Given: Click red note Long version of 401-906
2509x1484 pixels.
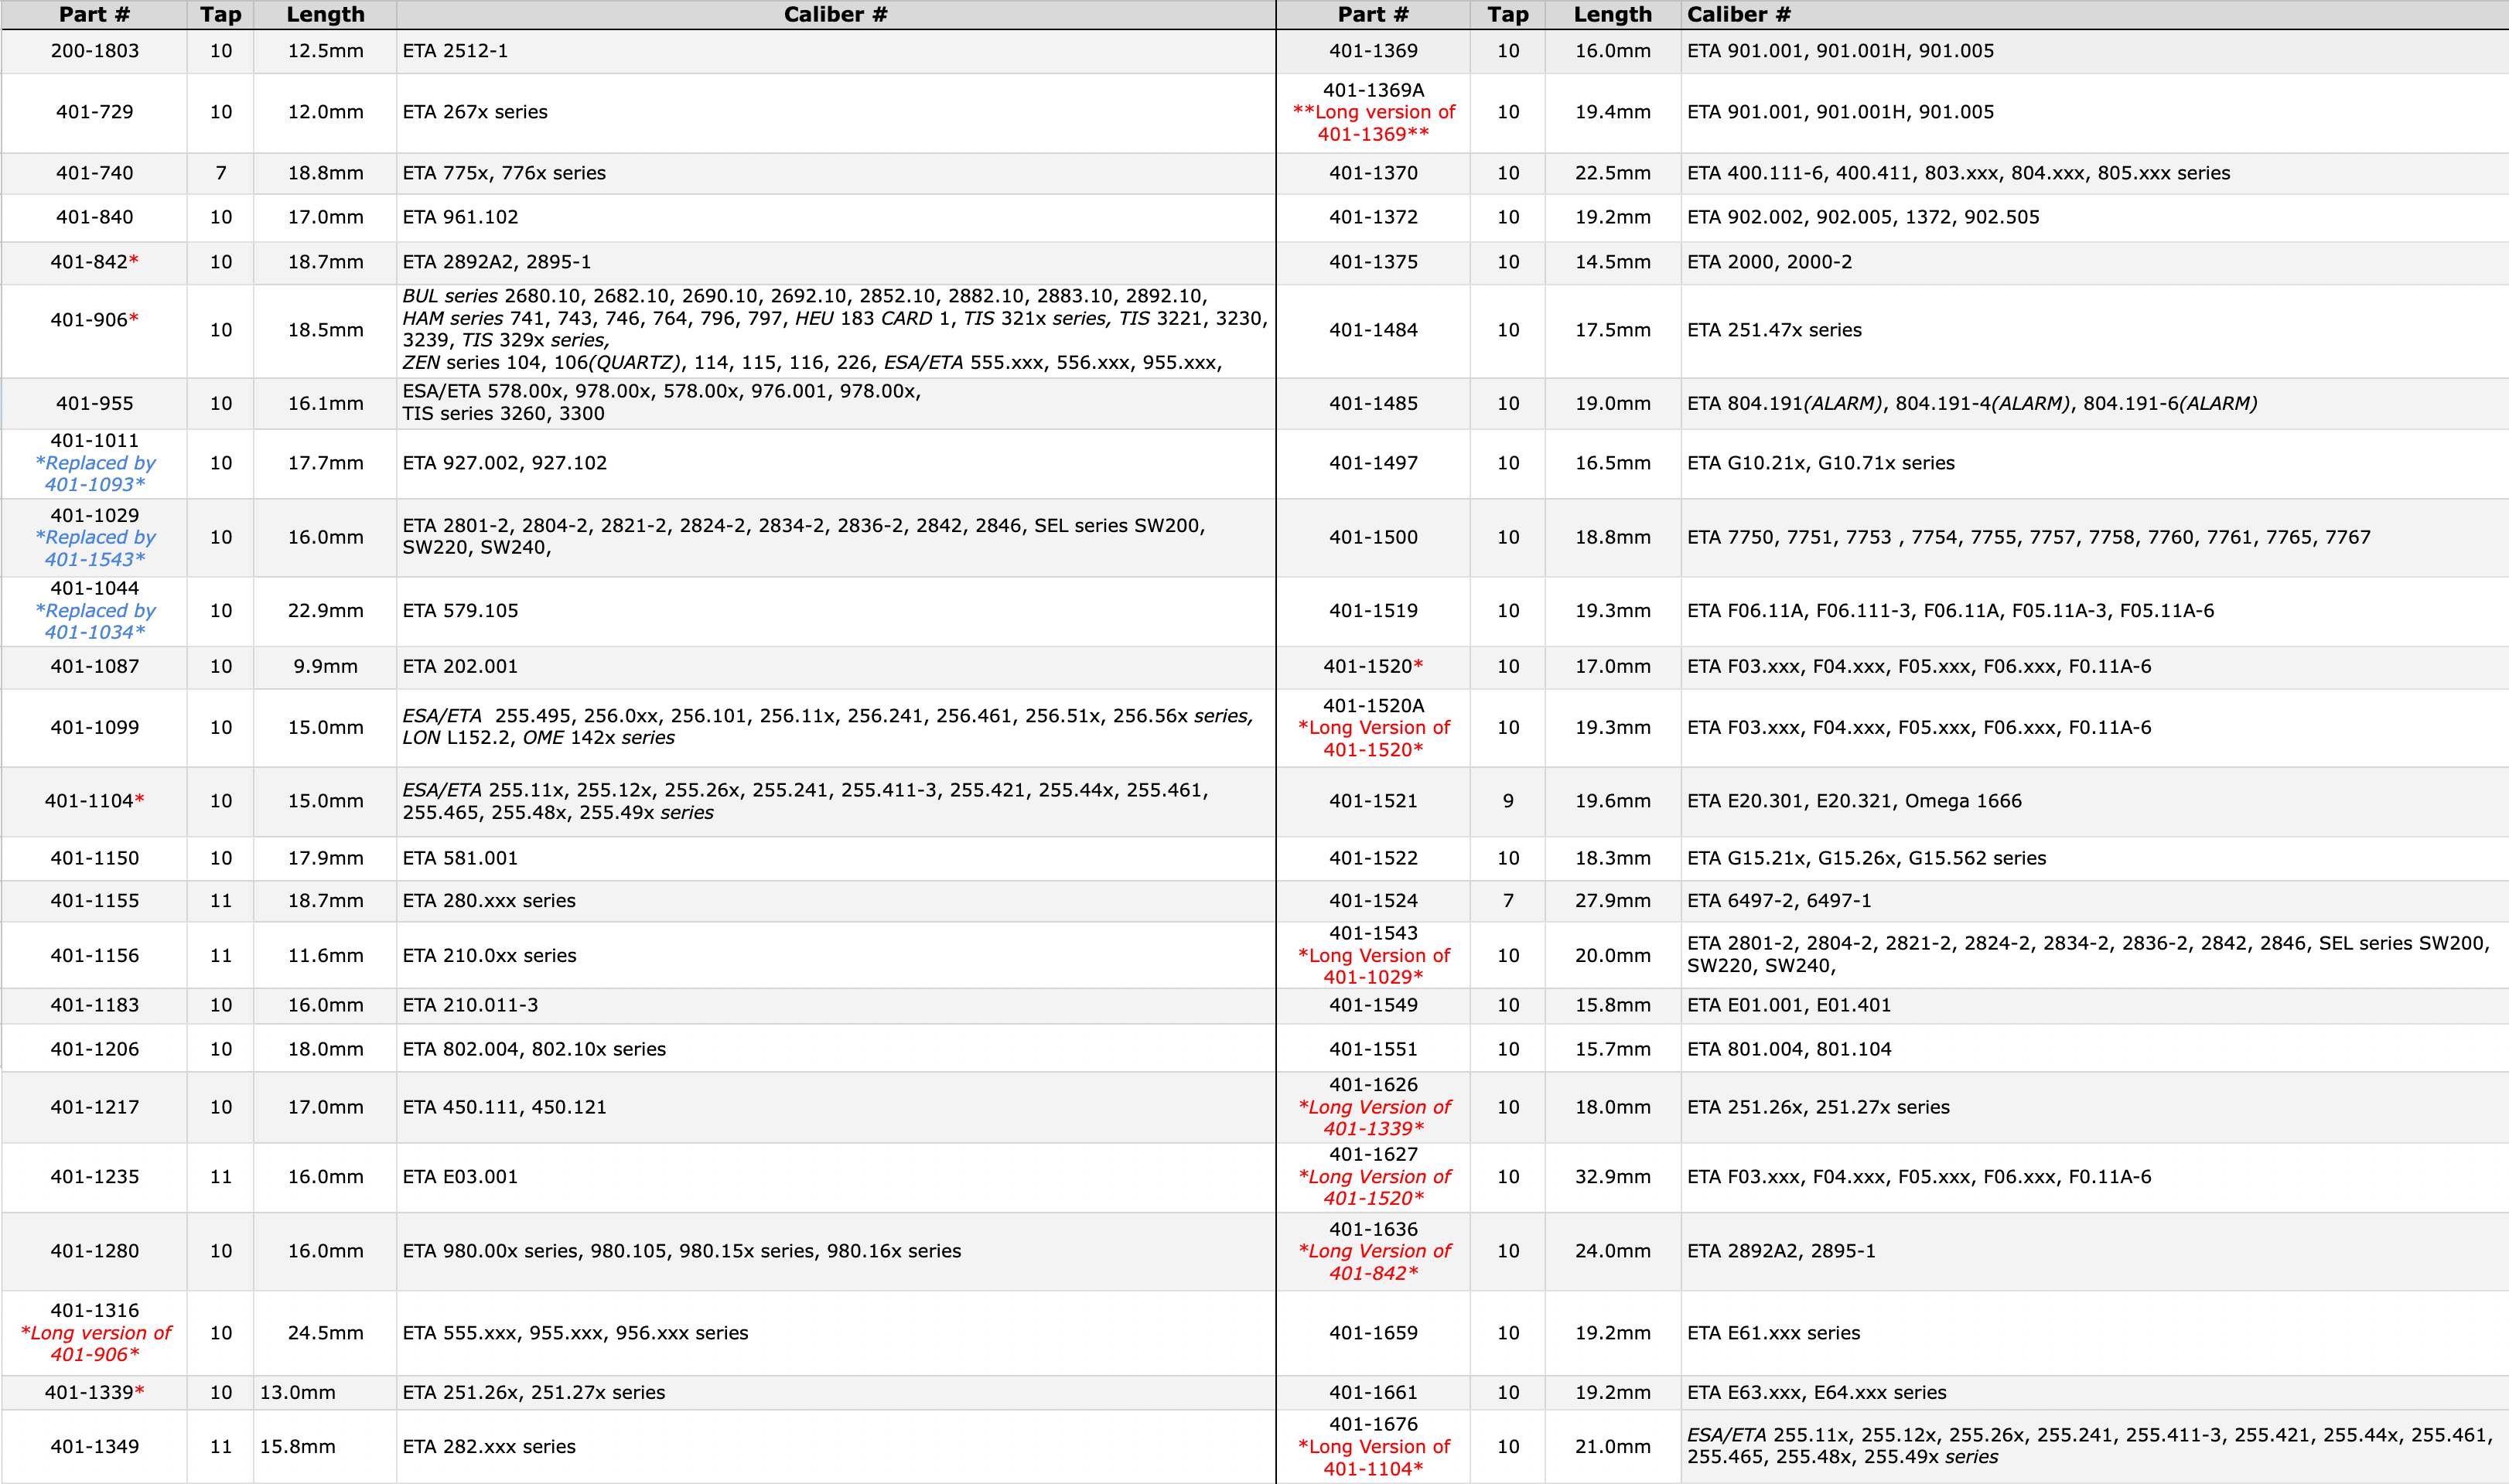Looking at the screenshot, I should pos(95,1344).
